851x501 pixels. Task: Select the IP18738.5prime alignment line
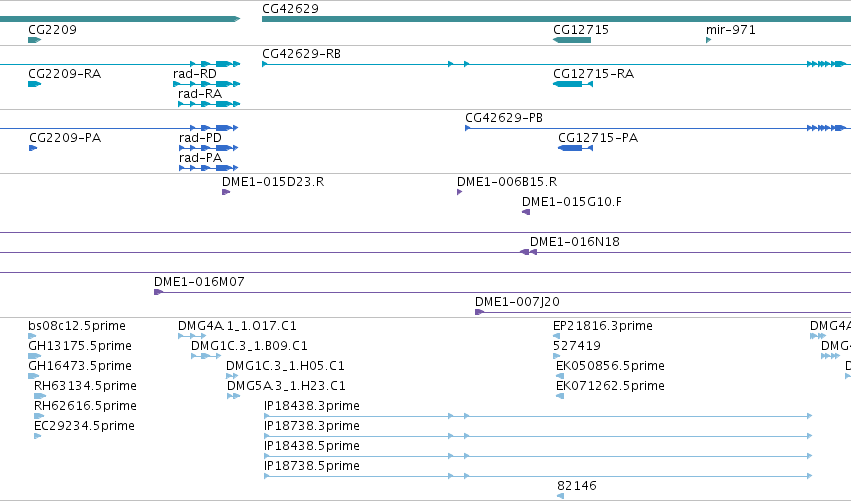click(x=538, y=476)
